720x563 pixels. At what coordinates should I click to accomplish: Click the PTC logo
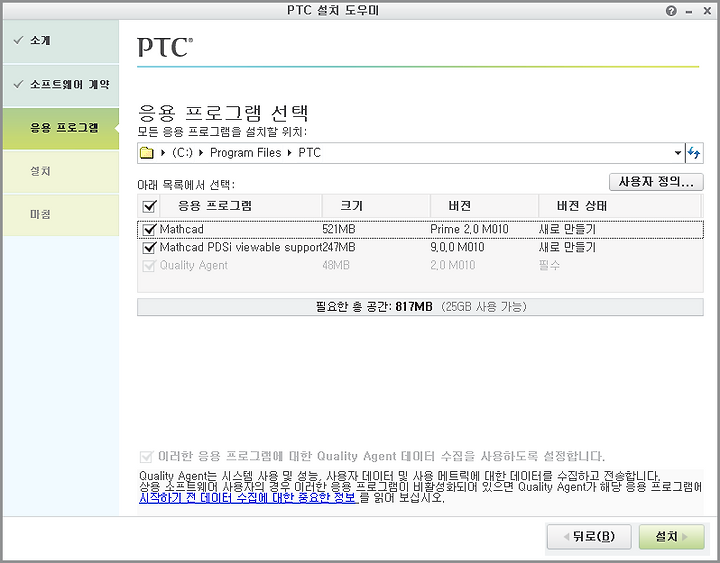(165, 47)
